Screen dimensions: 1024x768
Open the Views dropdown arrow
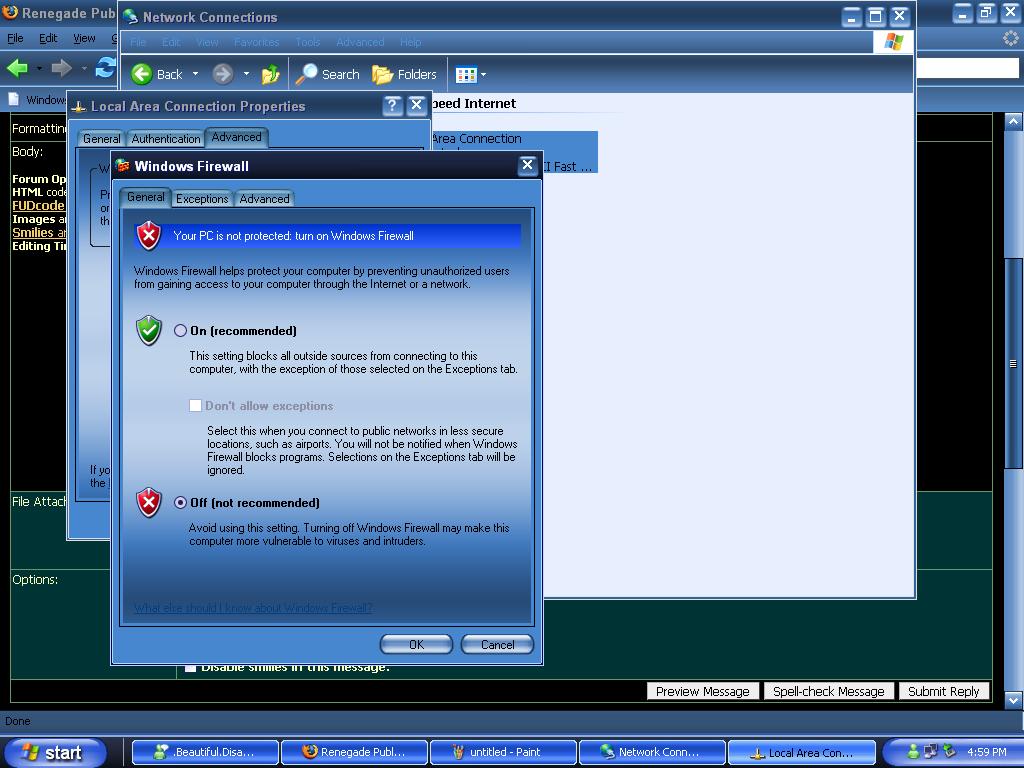tap(484, 74)
